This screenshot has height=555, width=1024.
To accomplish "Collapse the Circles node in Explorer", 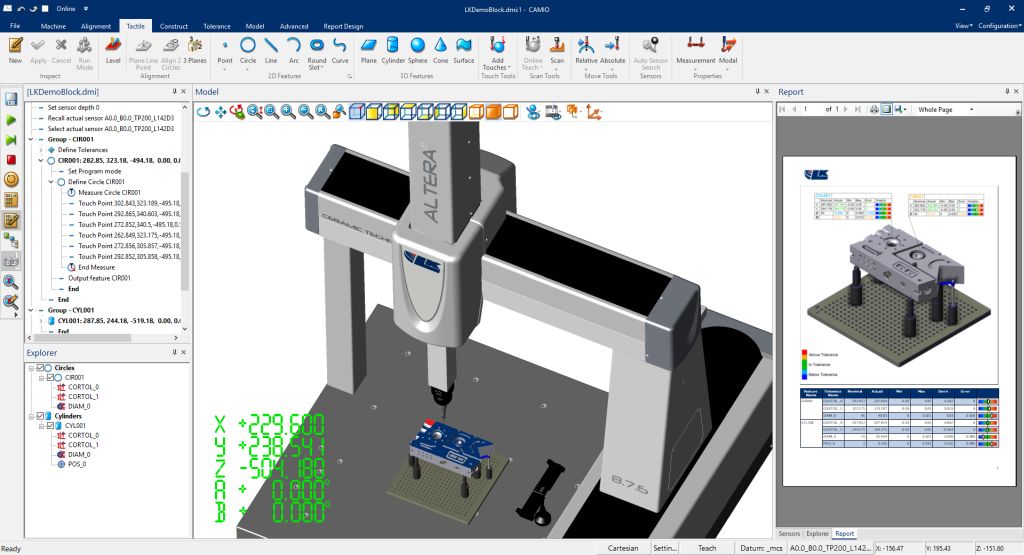I will point(31,368).
